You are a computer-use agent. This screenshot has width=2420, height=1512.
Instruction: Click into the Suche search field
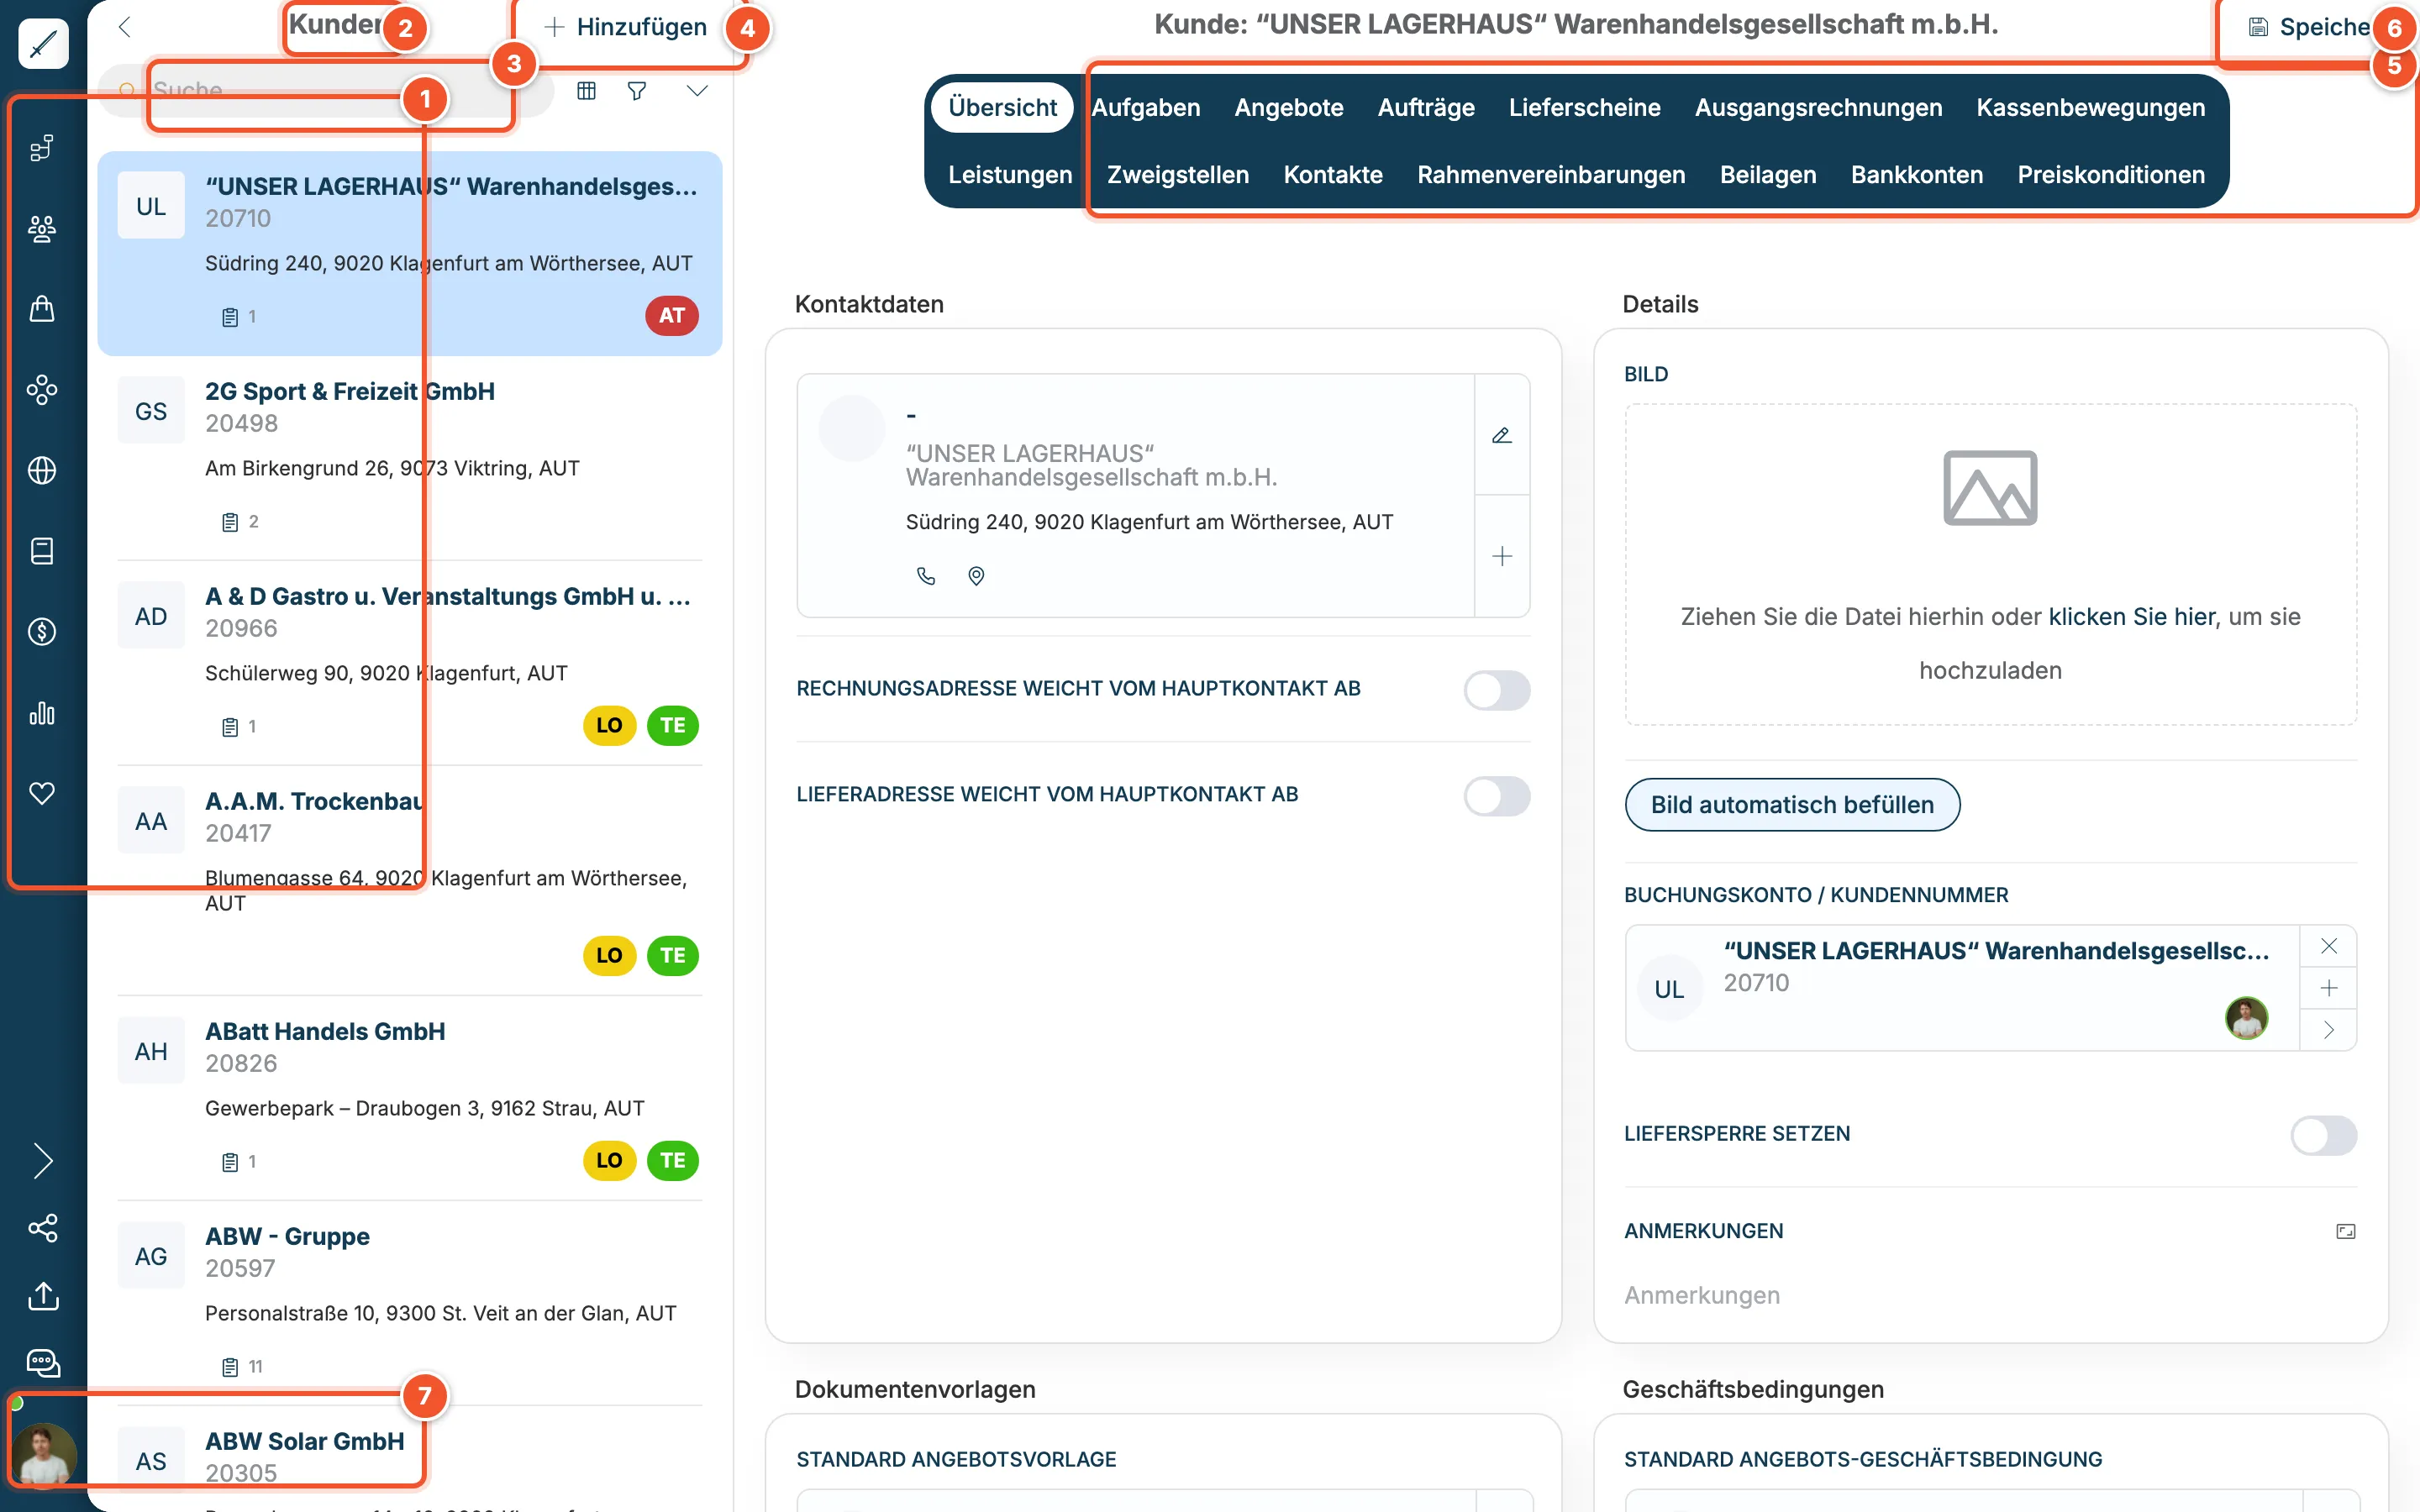pos(325,91)
